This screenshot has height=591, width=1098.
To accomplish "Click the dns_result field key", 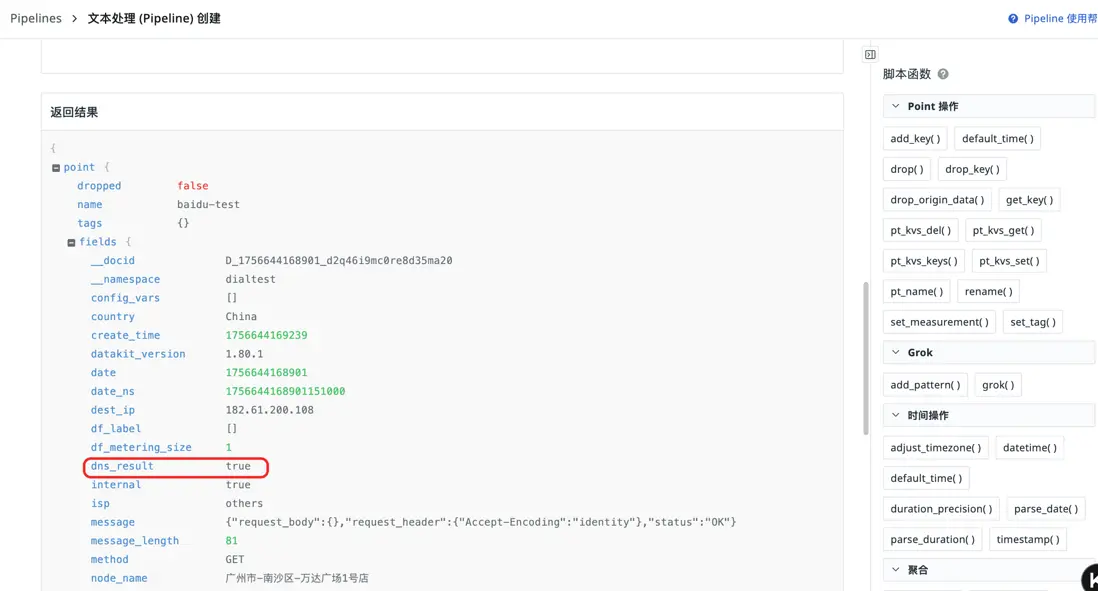I will [x=122, y=466].
